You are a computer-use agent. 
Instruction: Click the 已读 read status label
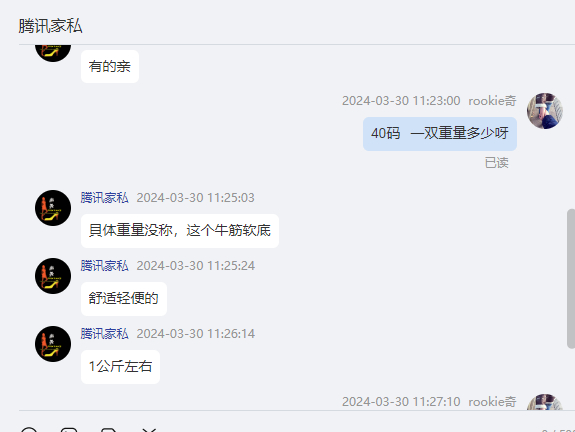click(497, 163)
